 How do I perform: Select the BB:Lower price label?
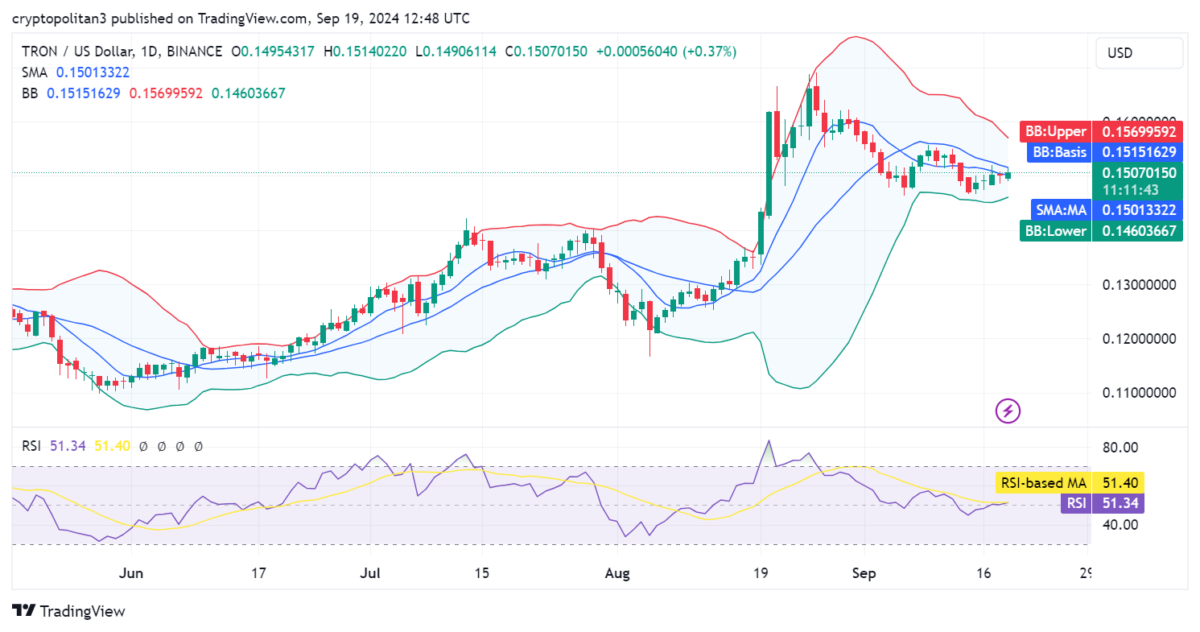coord(1100,231)
